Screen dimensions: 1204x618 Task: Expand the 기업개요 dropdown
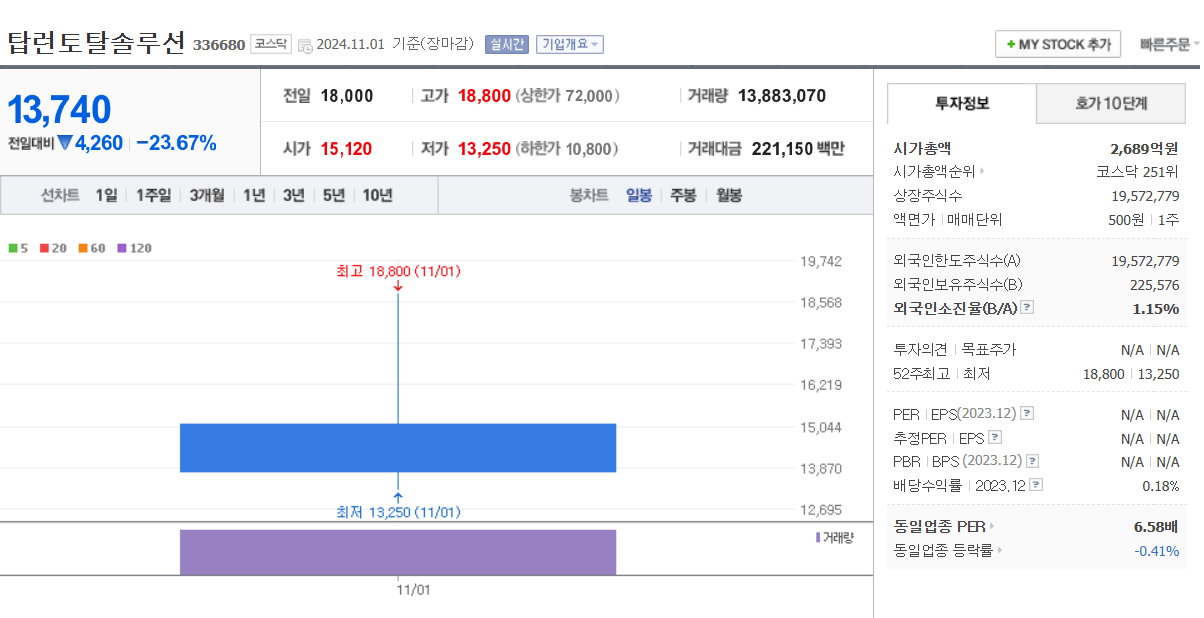point(570,44)
